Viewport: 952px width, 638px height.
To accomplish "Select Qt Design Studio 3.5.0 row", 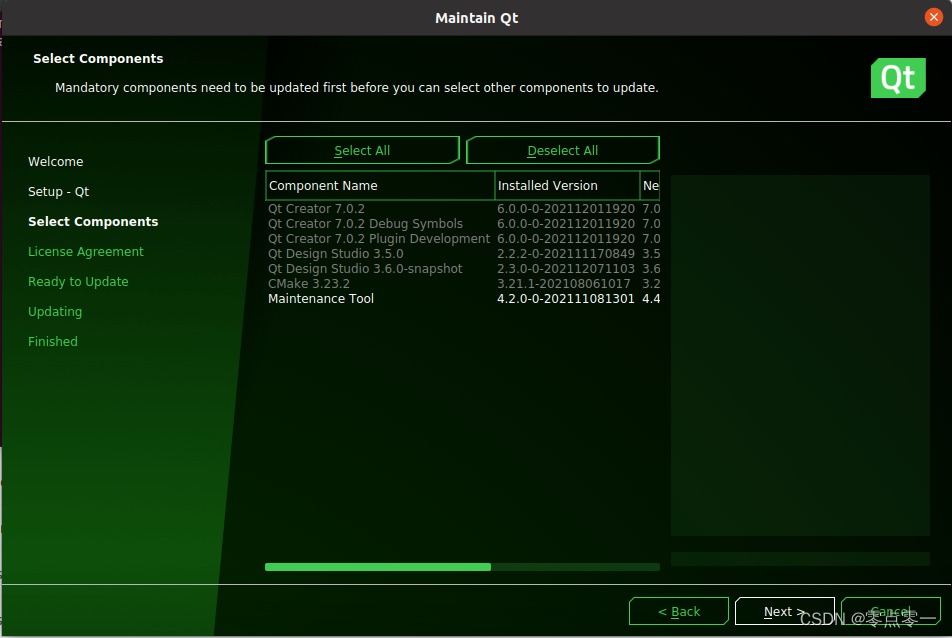I will coord(463,254).
